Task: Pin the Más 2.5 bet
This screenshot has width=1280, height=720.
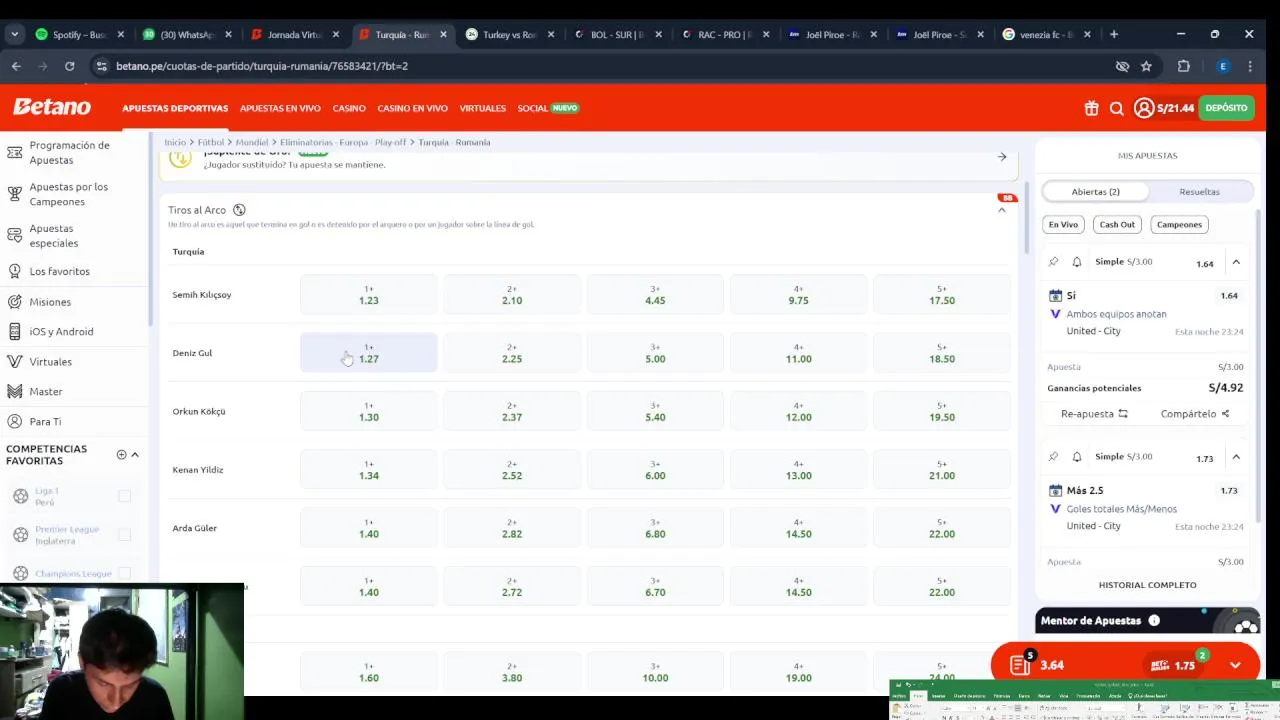Action: [1053, 457]
